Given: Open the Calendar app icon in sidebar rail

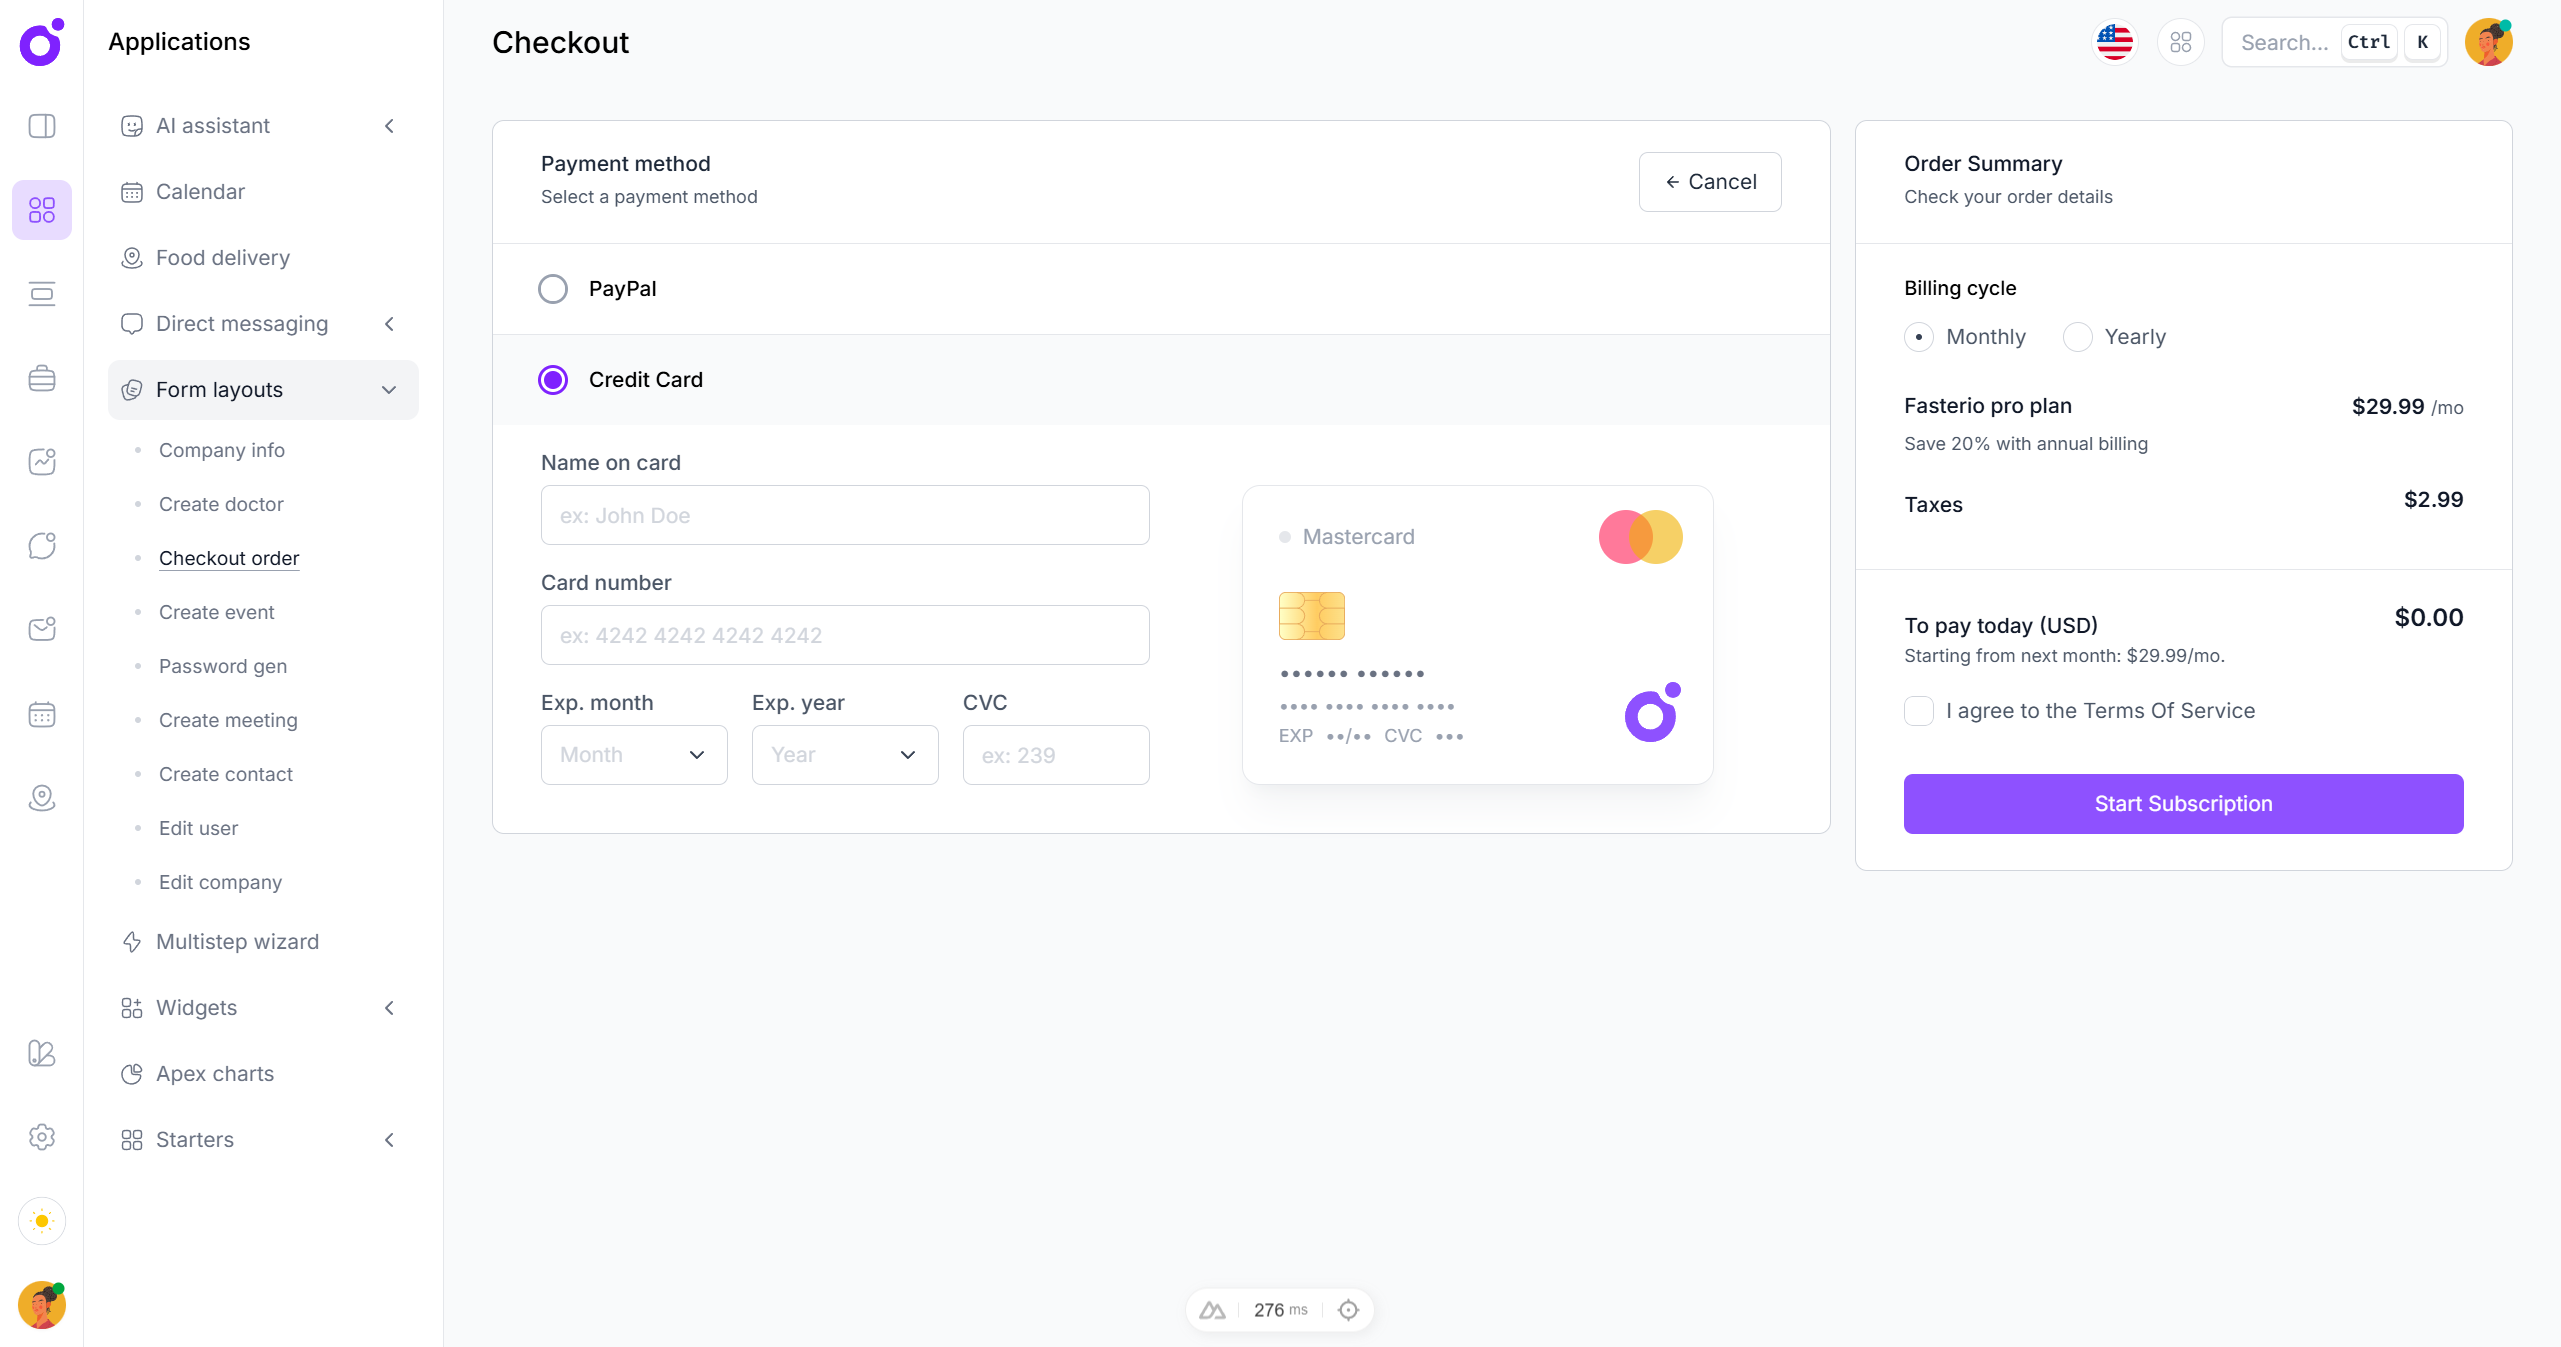Looking at the screenshot, I should tap(41, 714).
